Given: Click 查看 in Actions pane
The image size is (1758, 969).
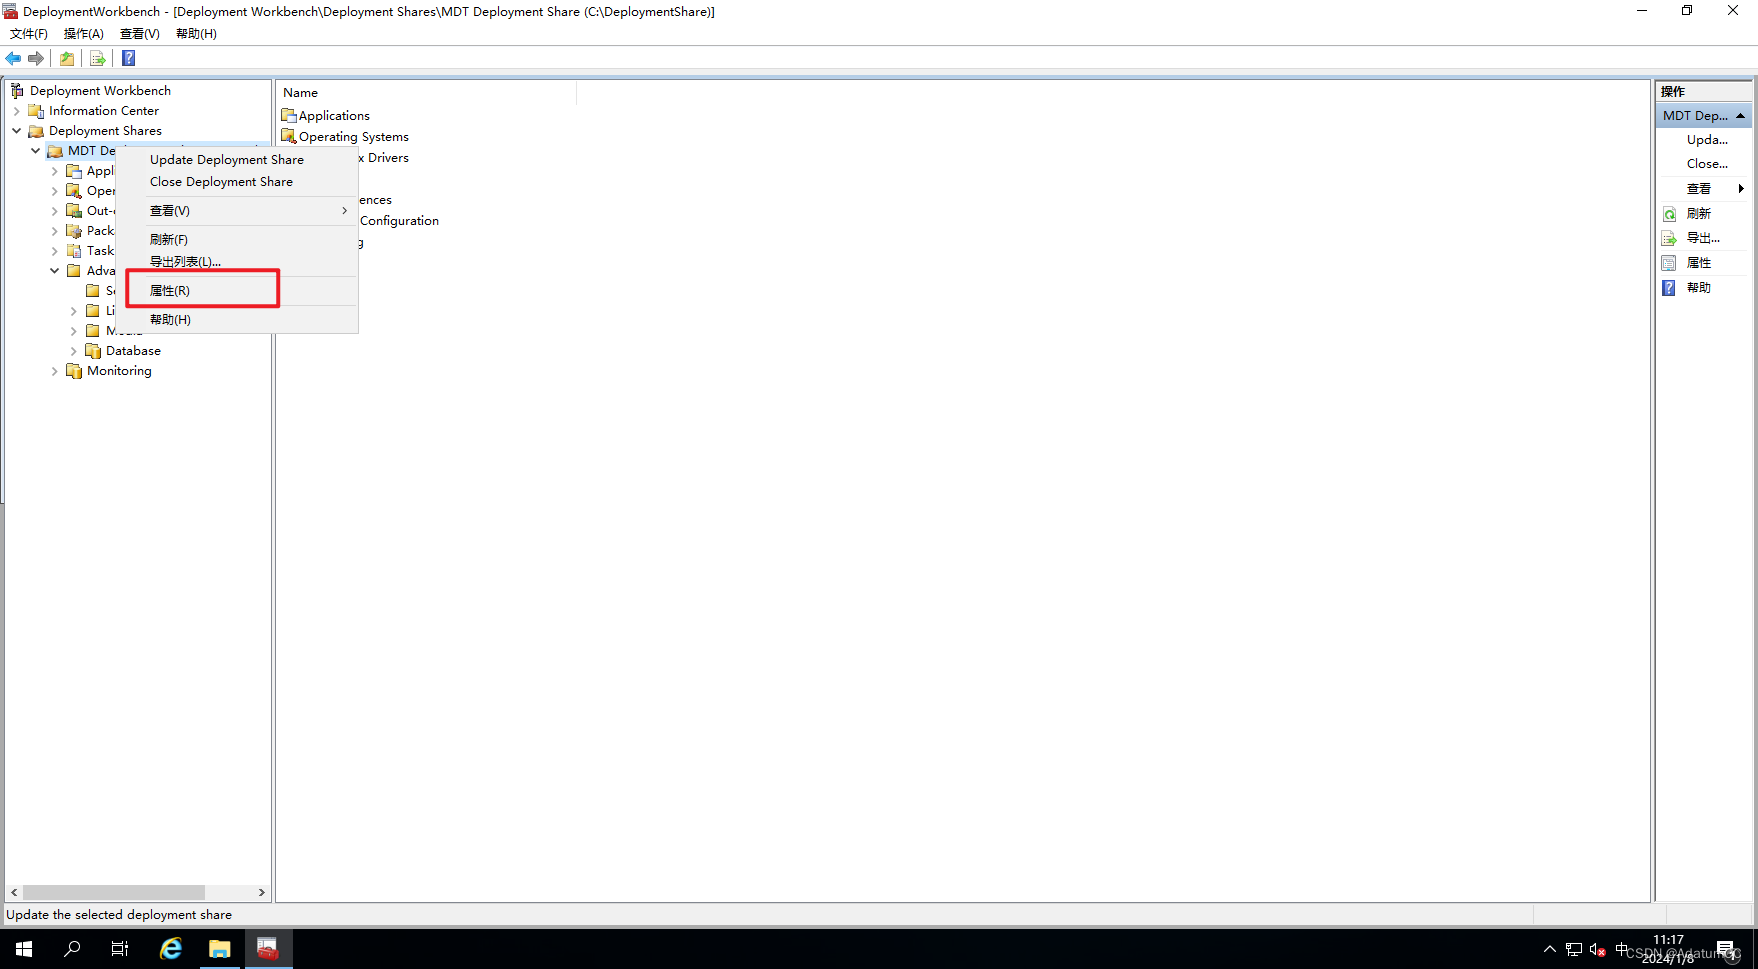Looking at the screenshot, I should point(1698,189).
